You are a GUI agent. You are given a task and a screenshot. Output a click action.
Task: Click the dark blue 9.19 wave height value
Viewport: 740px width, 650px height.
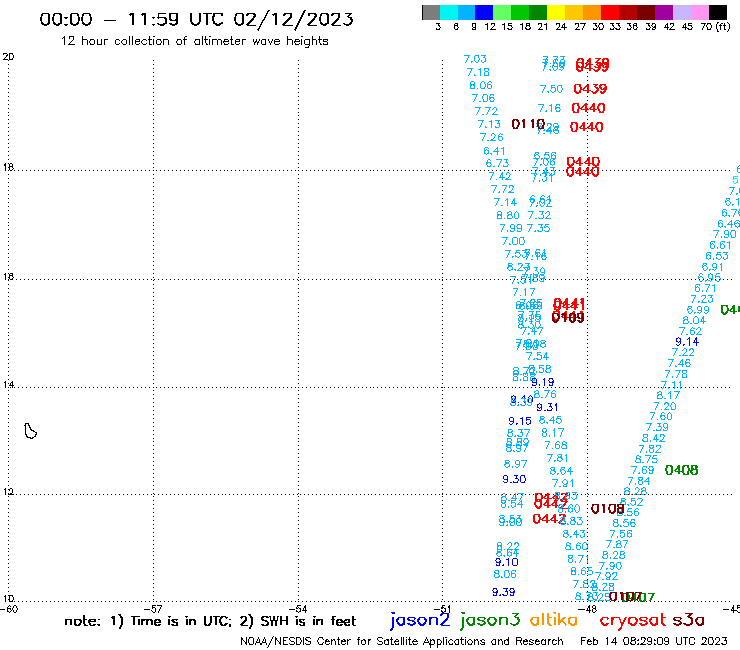(x=542, y=382)
